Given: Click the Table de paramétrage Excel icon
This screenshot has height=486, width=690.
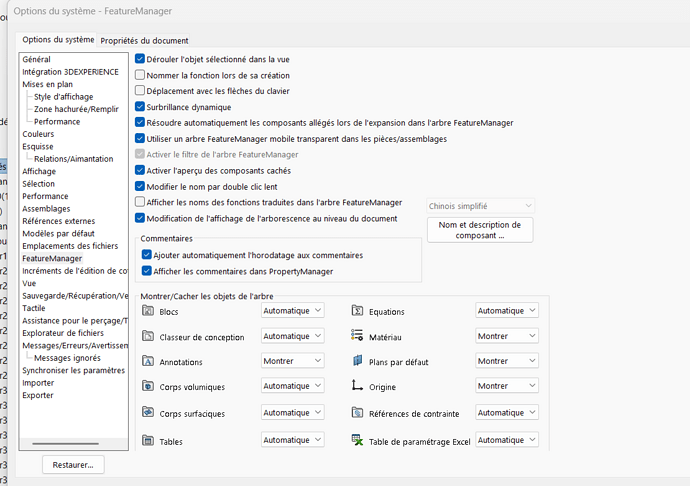Looking at the screenshot, I should [357, 440].
